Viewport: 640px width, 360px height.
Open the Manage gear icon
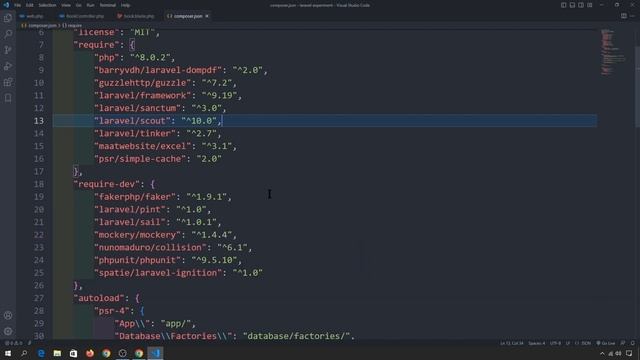[x=8, y=331]
